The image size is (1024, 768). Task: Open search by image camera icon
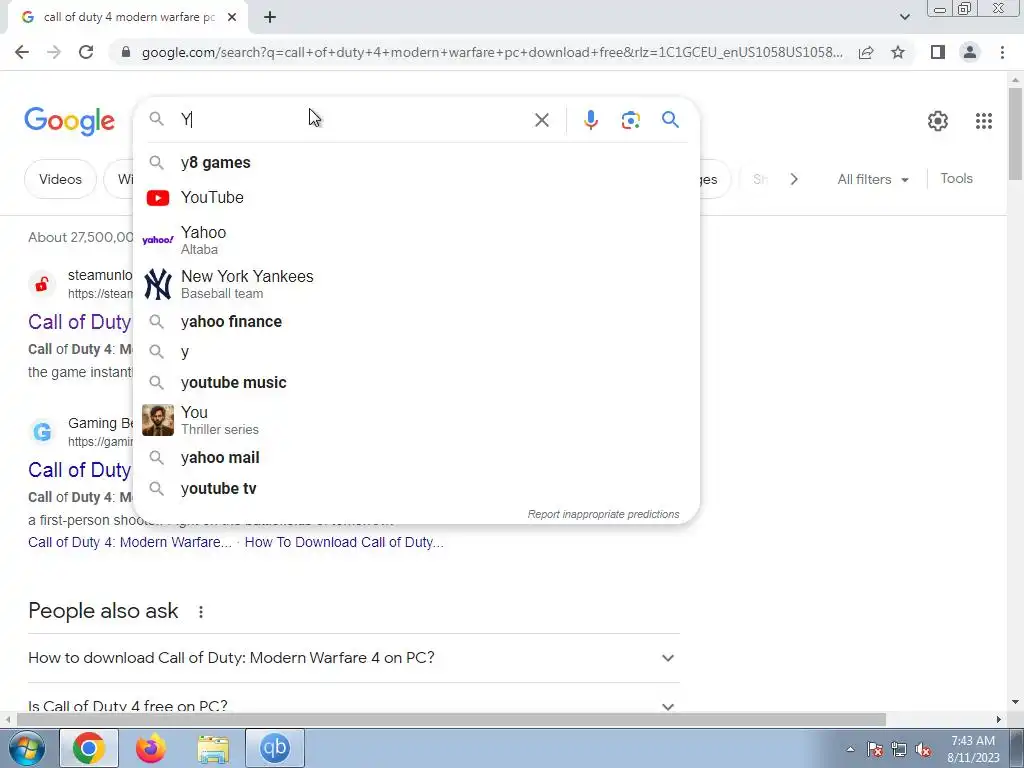pyautogui.click(x=630, y=120)
